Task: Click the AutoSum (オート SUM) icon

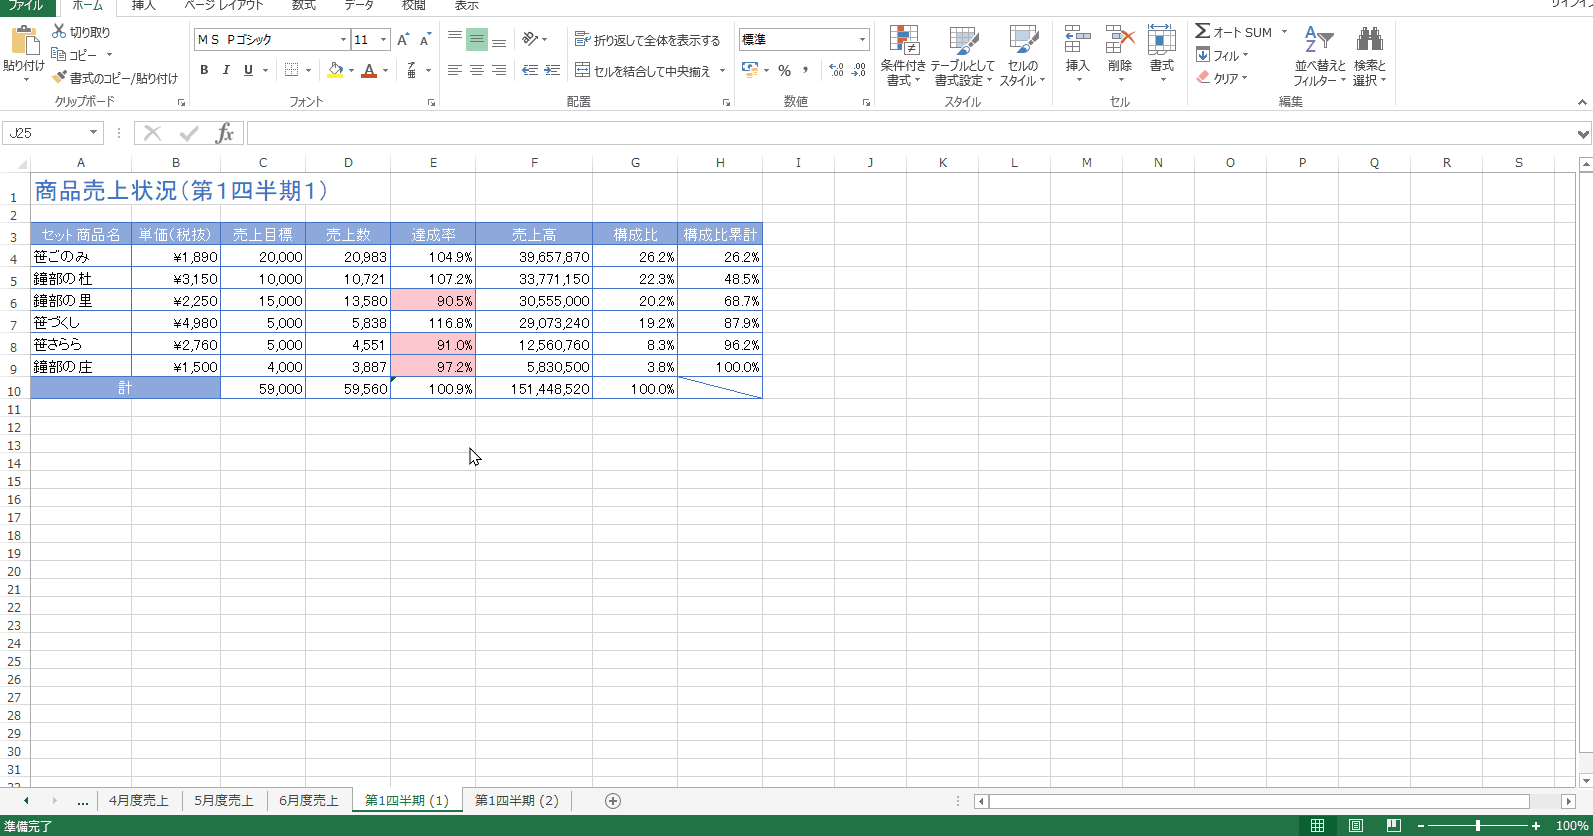Action: (1203, 32)
